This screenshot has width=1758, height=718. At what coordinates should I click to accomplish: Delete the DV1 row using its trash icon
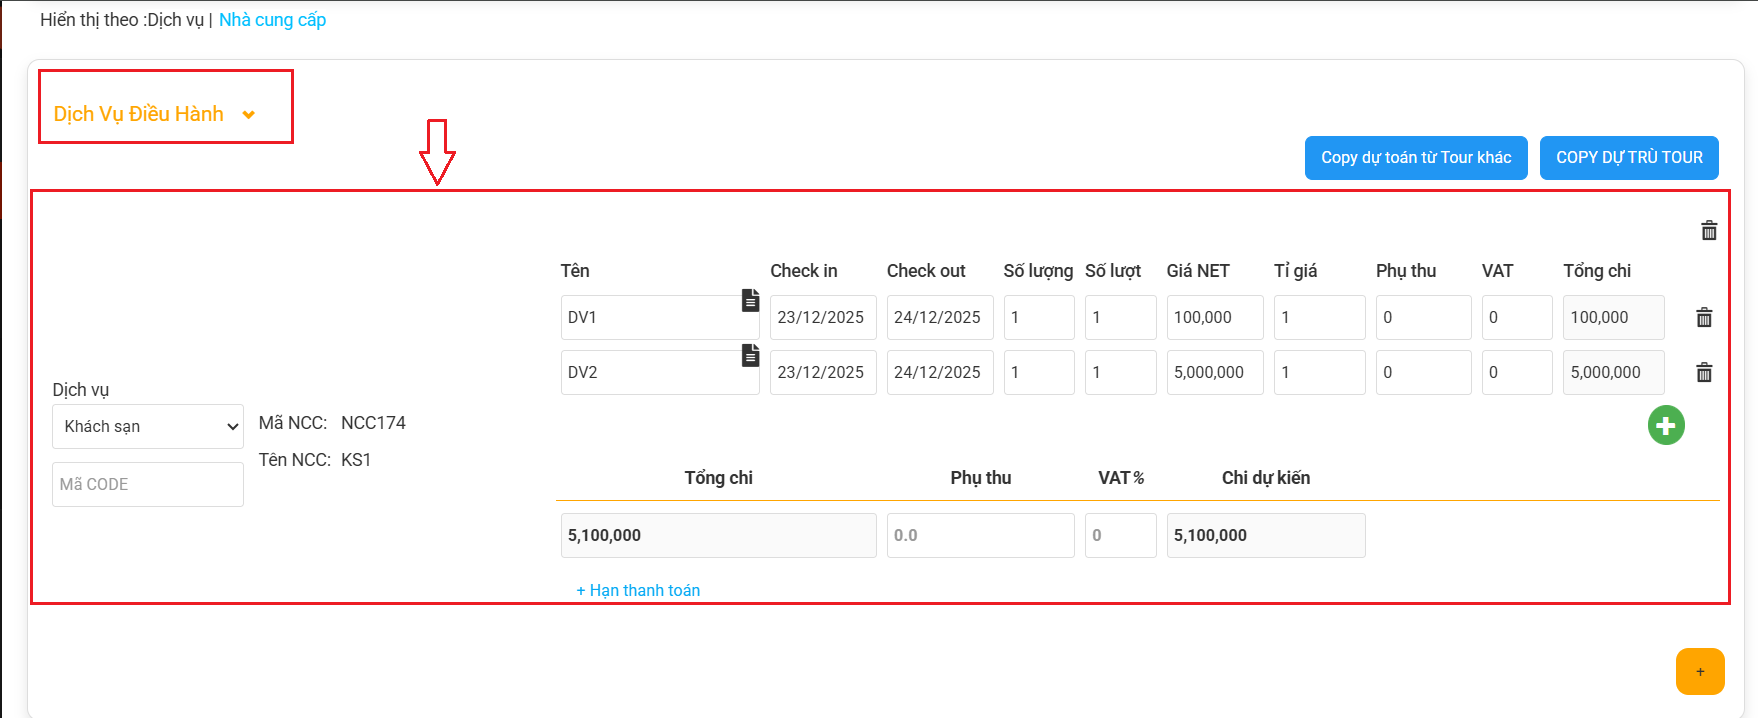click(1704, 318)
